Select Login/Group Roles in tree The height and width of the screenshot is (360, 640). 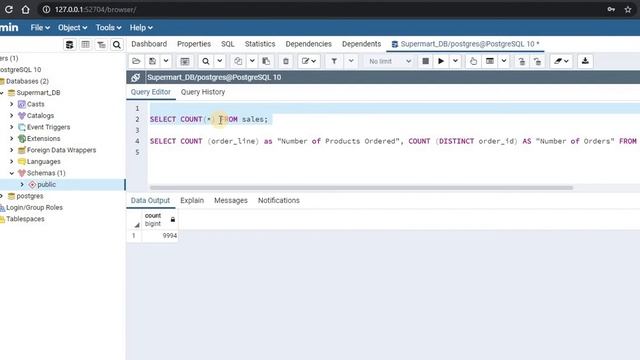(34, 208)
